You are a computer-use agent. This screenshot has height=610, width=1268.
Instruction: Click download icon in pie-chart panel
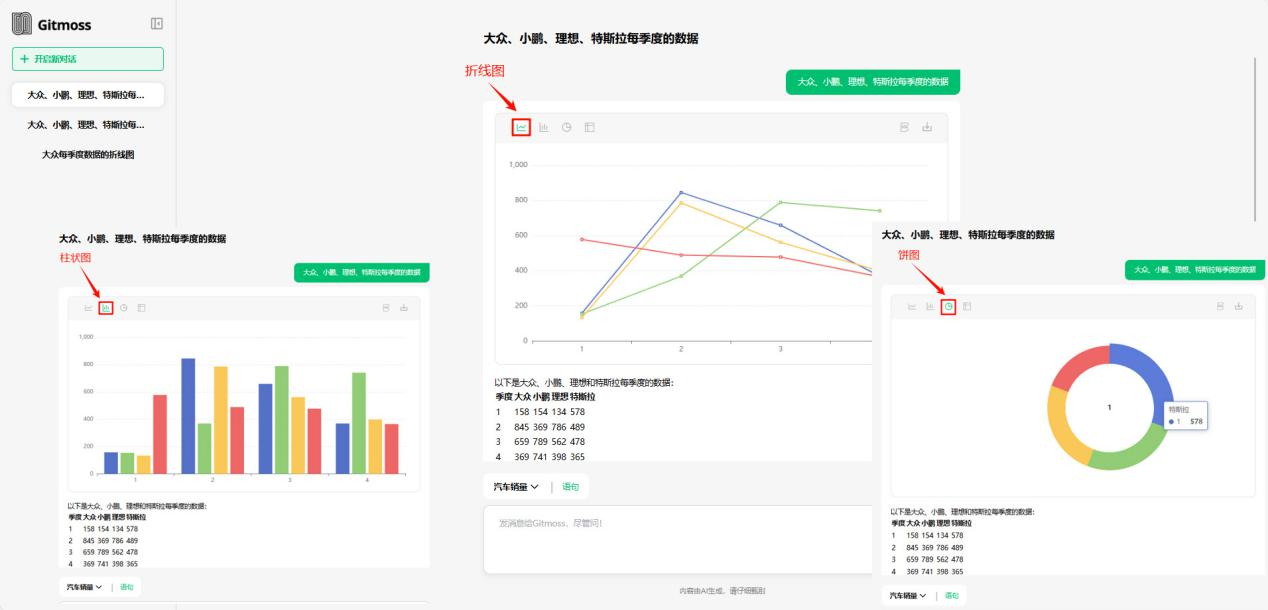(1238, 306)
